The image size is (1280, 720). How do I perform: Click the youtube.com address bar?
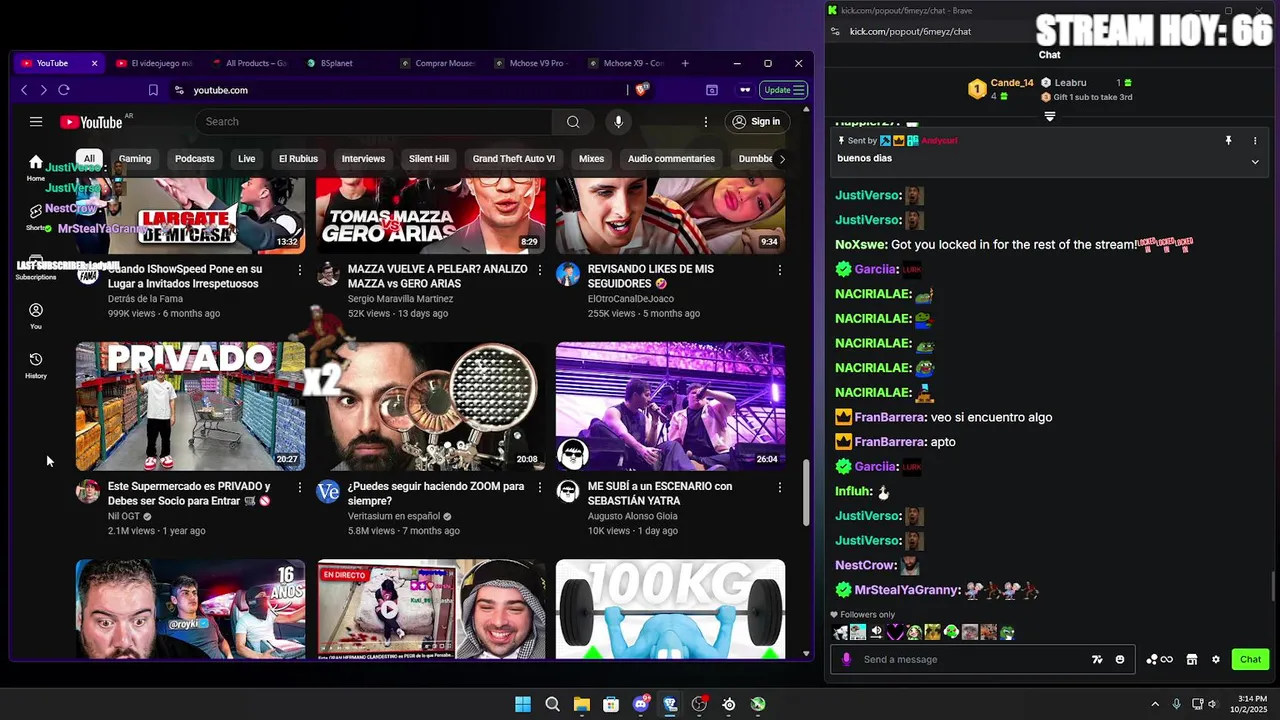coord(400,90)
